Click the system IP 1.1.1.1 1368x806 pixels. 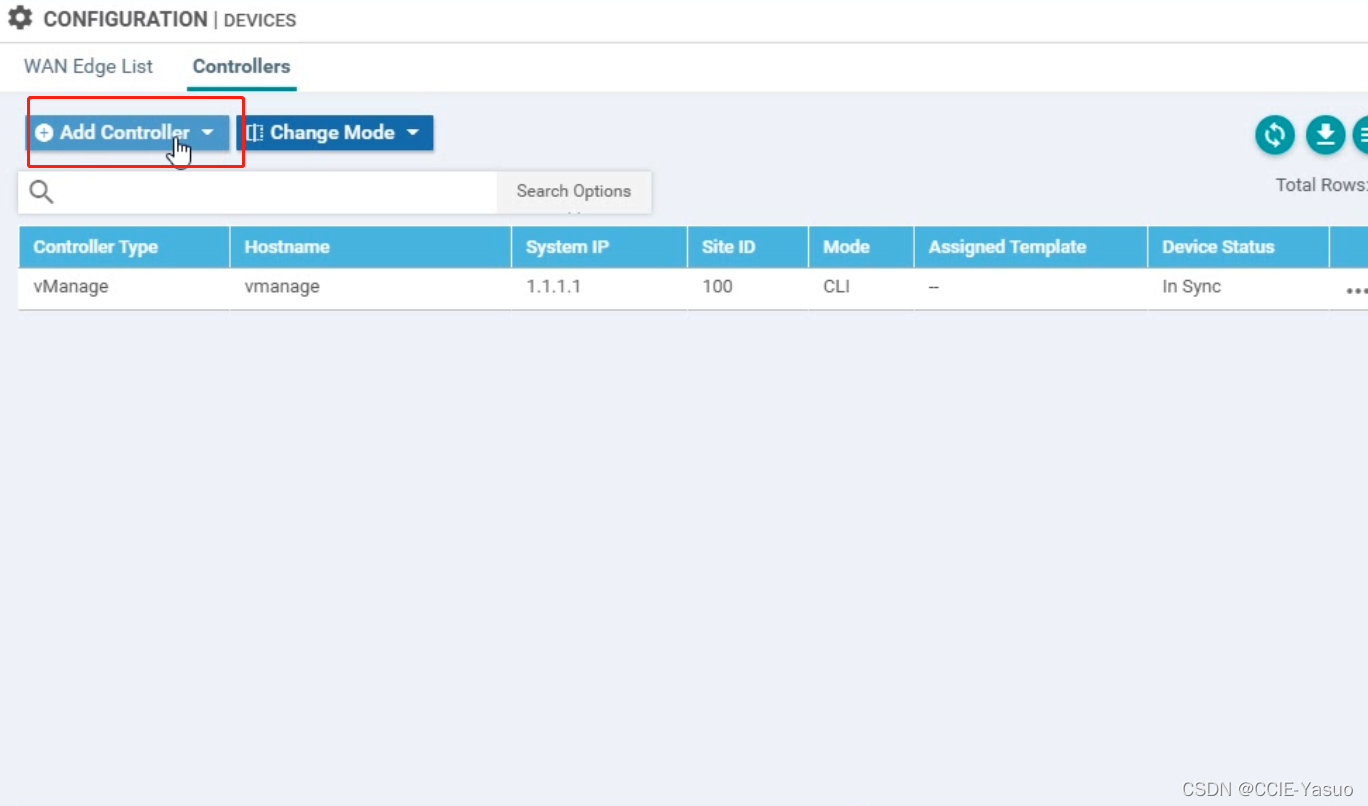(x=553, y=287)
